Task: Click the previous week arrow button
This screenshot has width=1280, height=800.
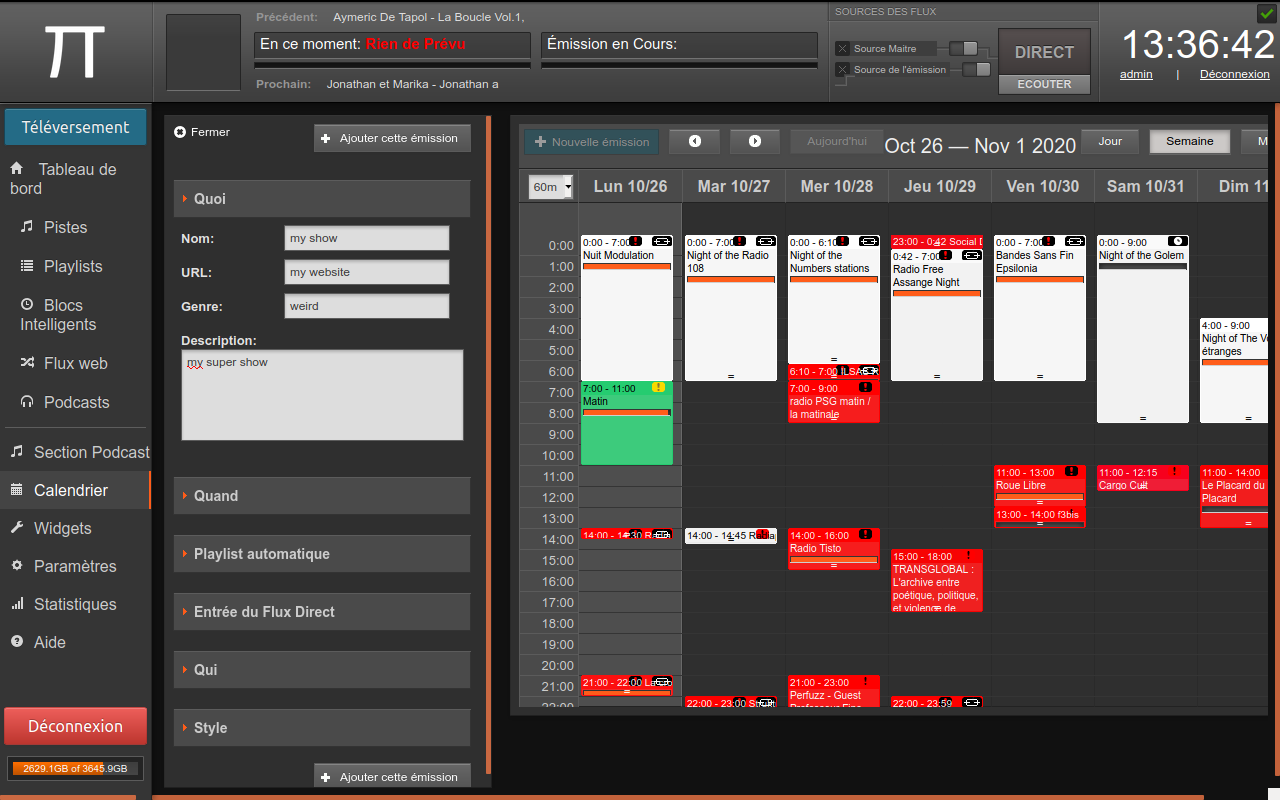Action: coord(694,141)
